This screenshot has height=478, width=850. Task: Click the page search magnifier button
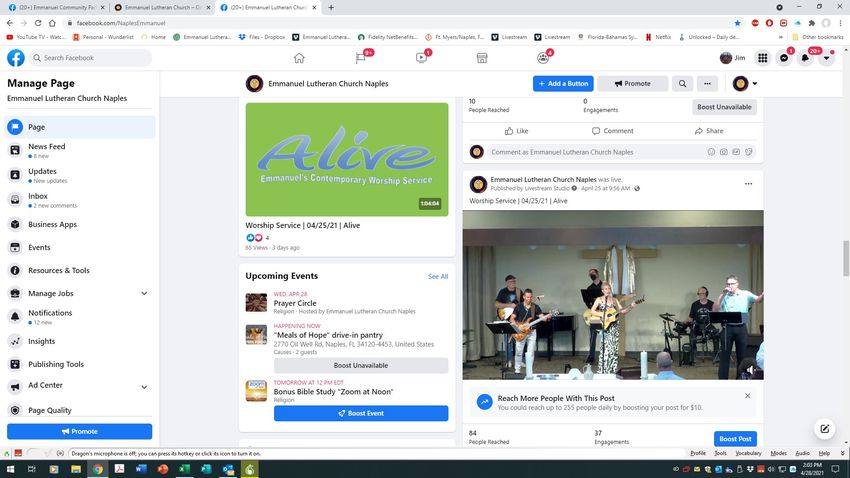(682, 83)
